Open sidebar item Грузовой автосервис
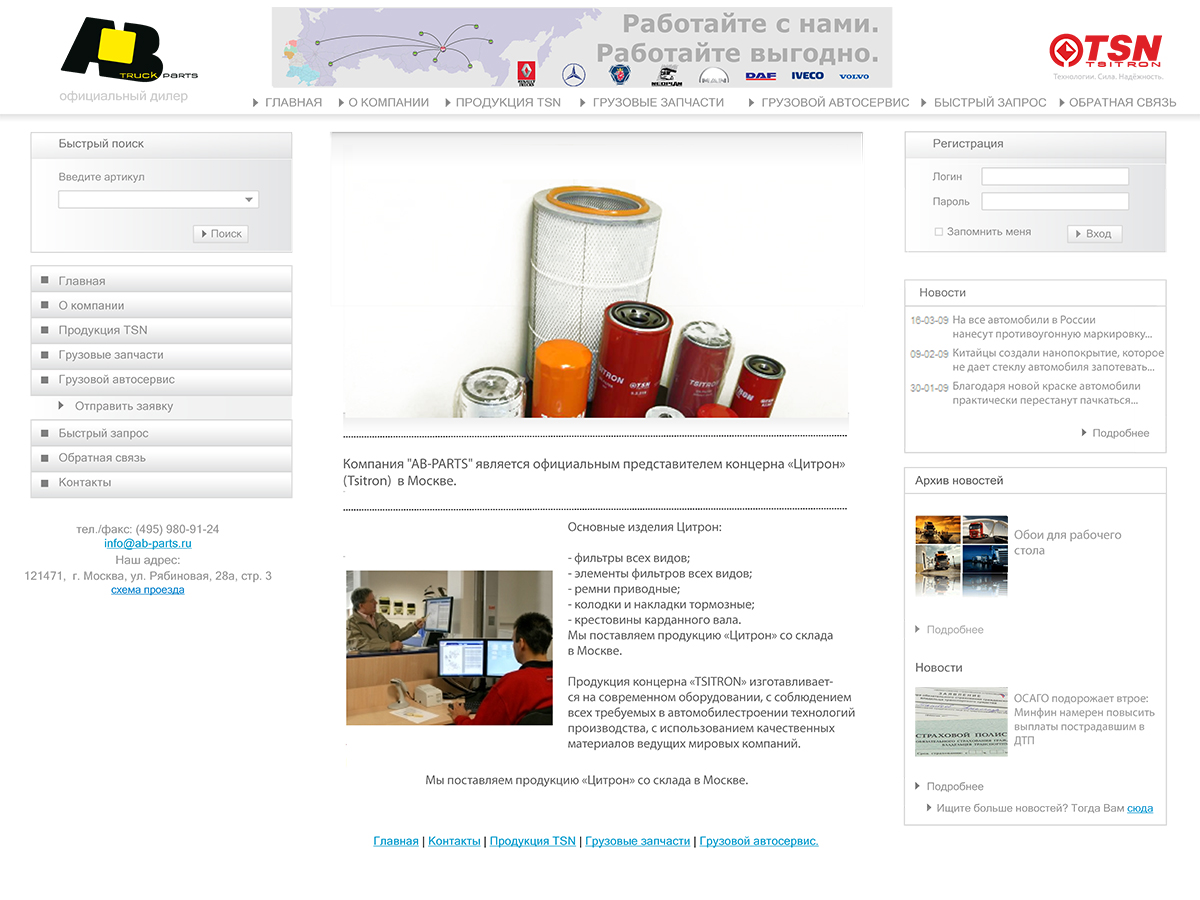Screen dimensions: 1200x900 click(x=161, y=380)
